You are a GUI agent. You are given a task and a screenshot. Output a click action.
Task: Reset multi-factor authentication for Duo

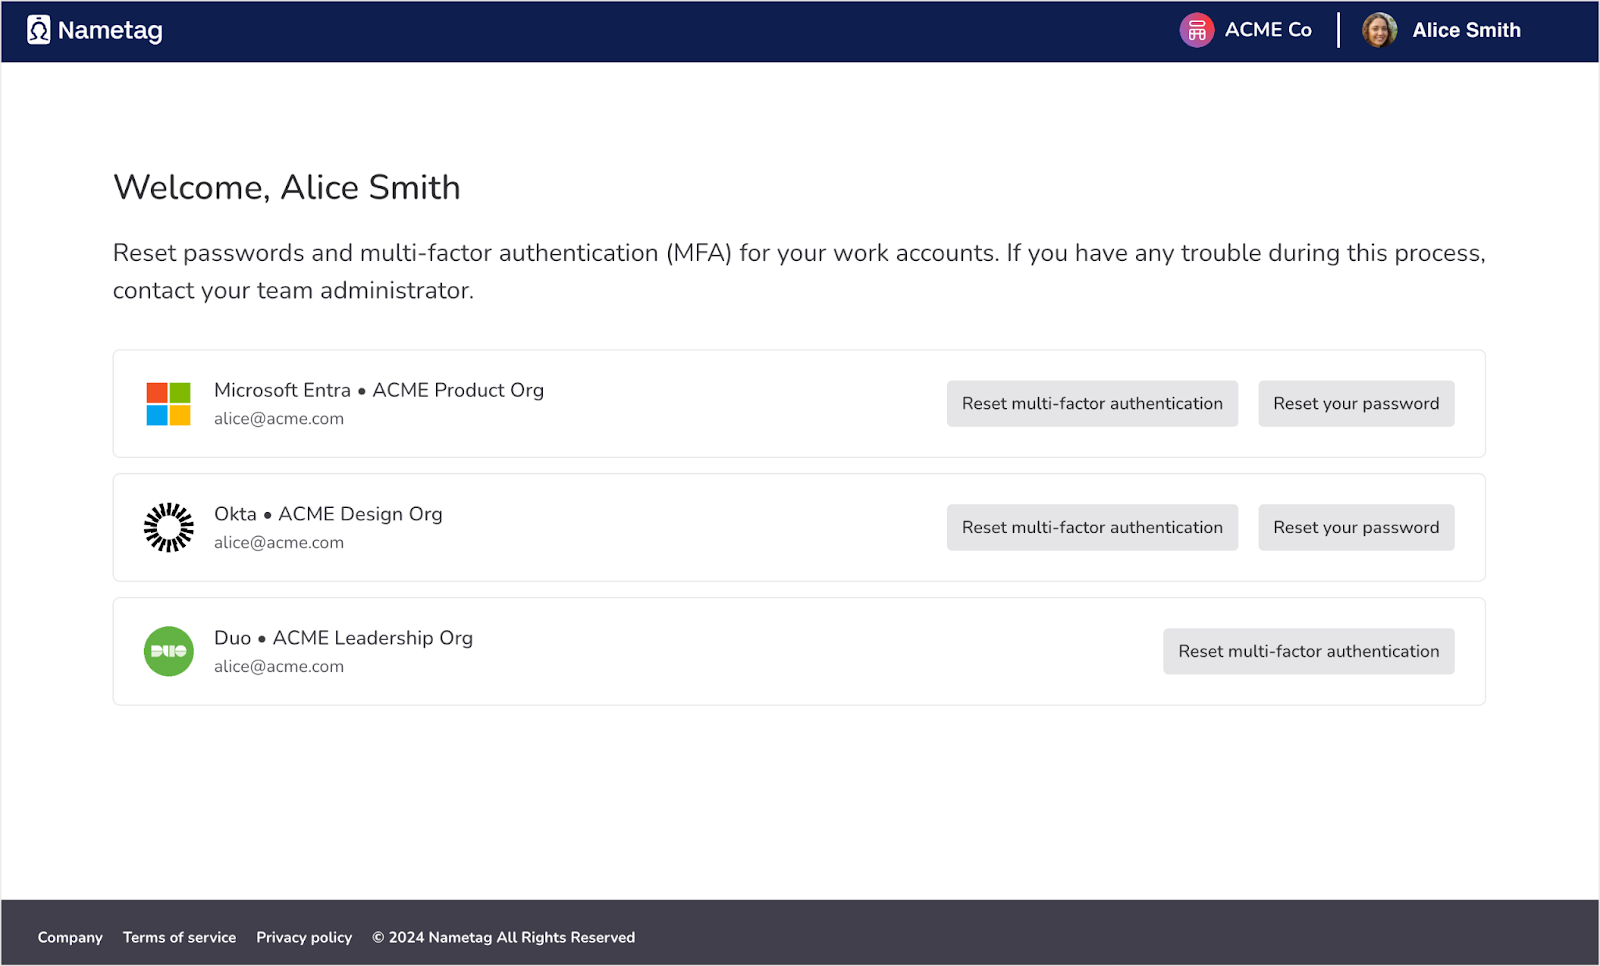point(1308,652)
